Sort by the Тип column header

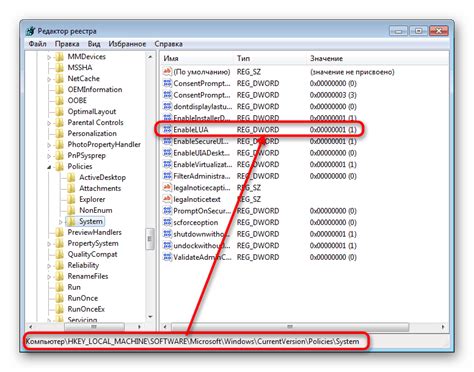[270, 58]
